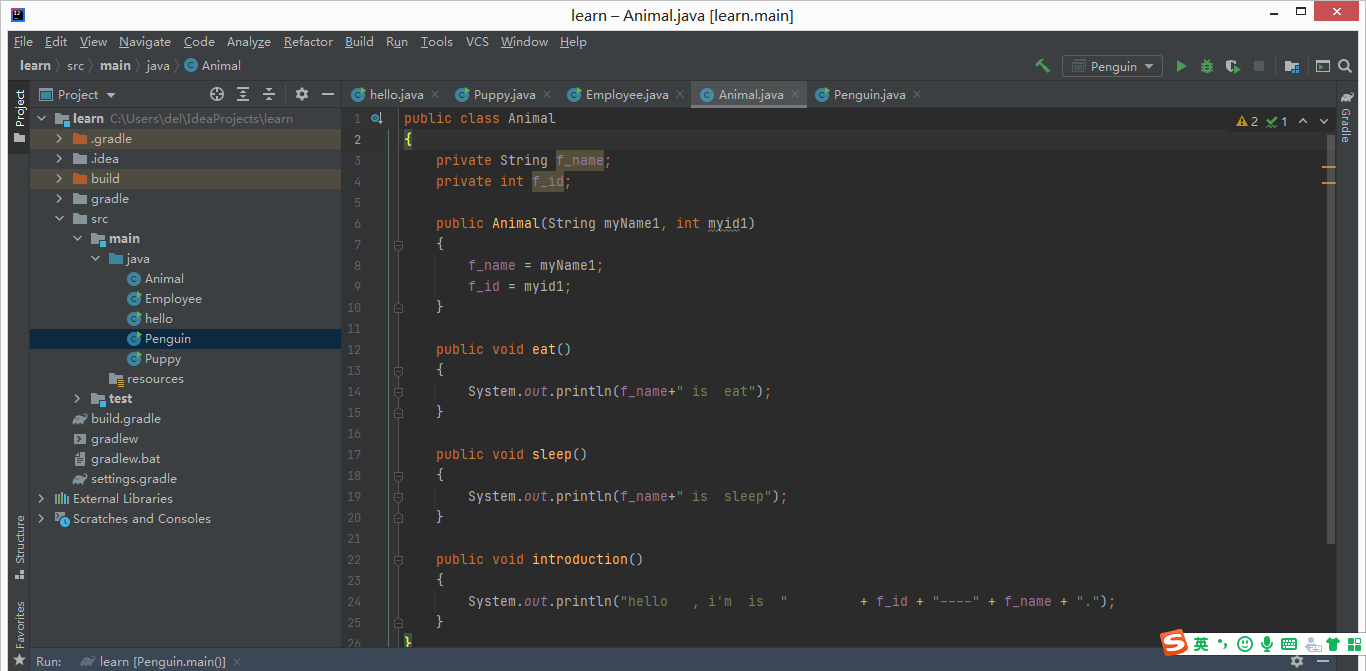Viewport: 1366px width, 671px height.
Task: Toggle code fold marker at line 7
Action: 398,244
